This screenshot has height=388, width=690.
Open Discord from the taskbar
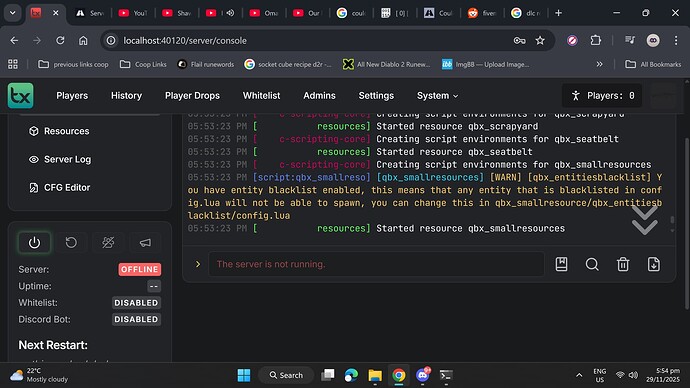[x=423, y=375]
